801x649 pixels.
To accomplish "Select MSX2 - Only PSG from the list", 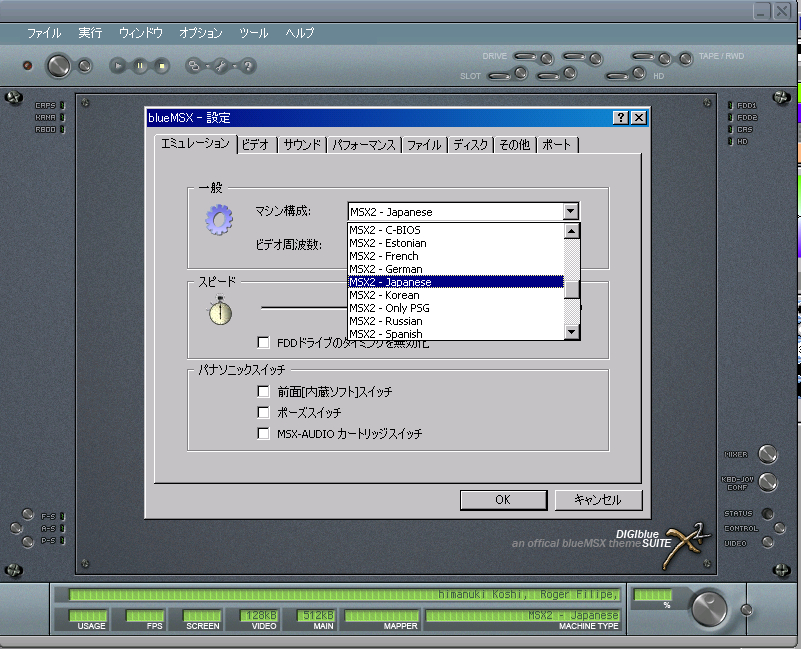I will click(456, 308).
